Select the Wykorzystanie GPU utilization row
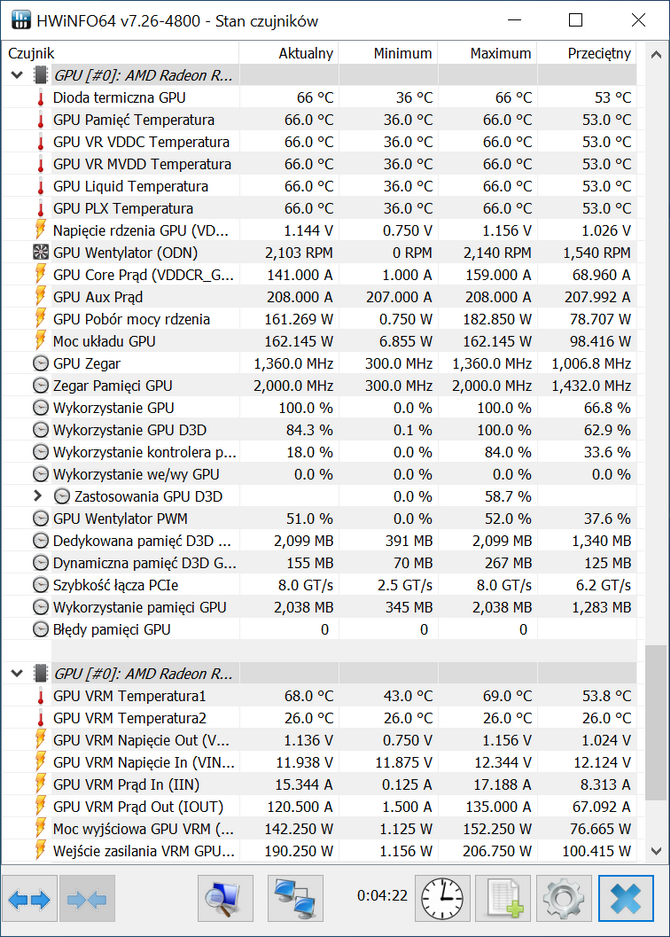This screenshot has height=937, width=670. (319, 408)
